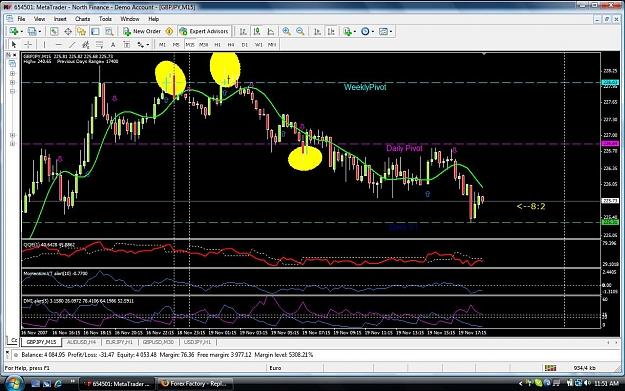Select the Fibonacci Retracement tool
The width and height of the screenshot is (625, 391).
coord(99,45)
